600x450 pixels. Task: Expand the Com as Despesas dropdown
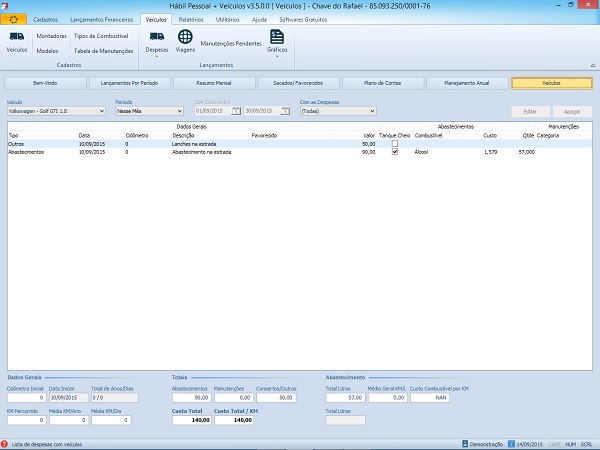(x=372, y=111)
